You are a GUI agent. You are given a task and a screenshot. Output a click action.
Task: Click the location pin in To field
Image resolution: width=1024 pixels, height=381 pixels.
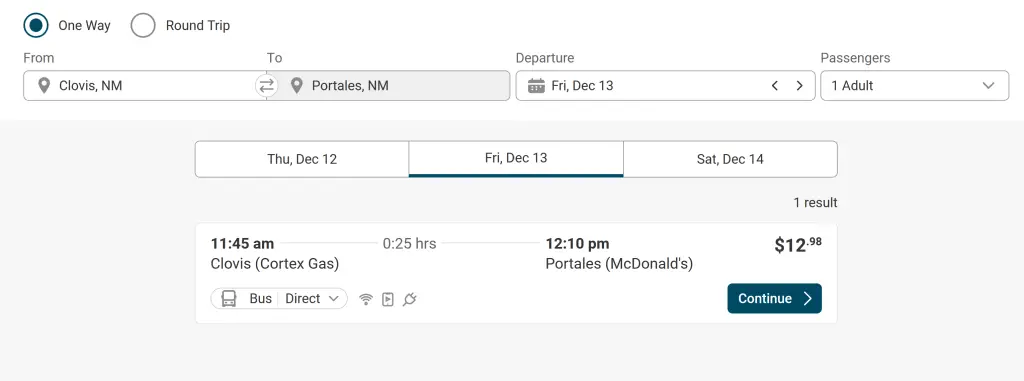point(296,86)
